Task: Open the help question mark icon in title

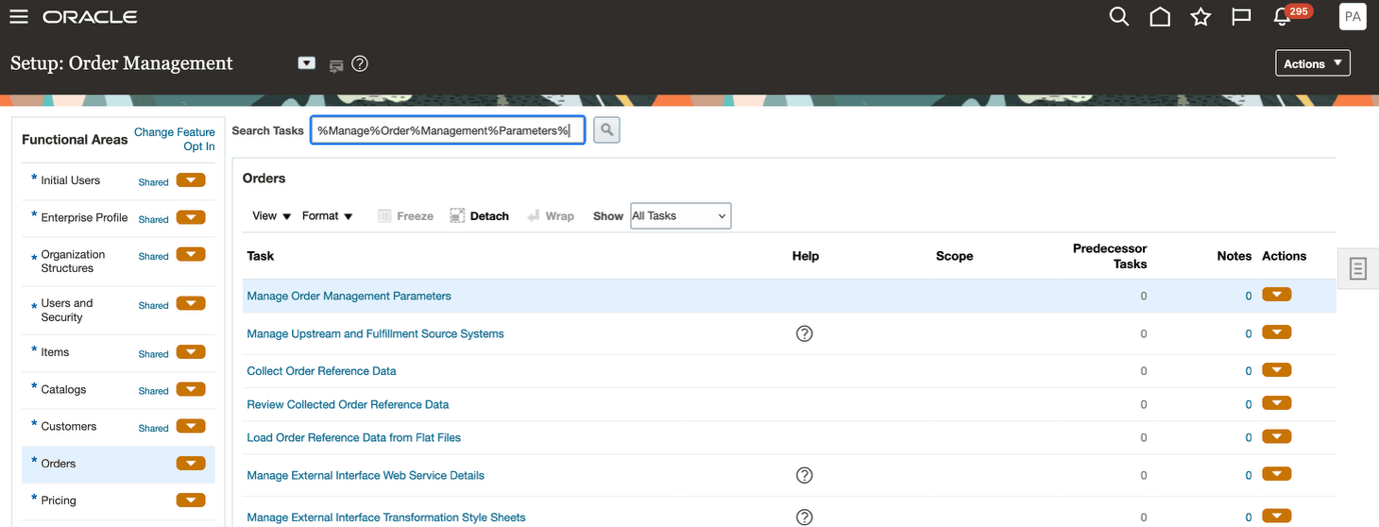Action: click(x=360, y=64)
